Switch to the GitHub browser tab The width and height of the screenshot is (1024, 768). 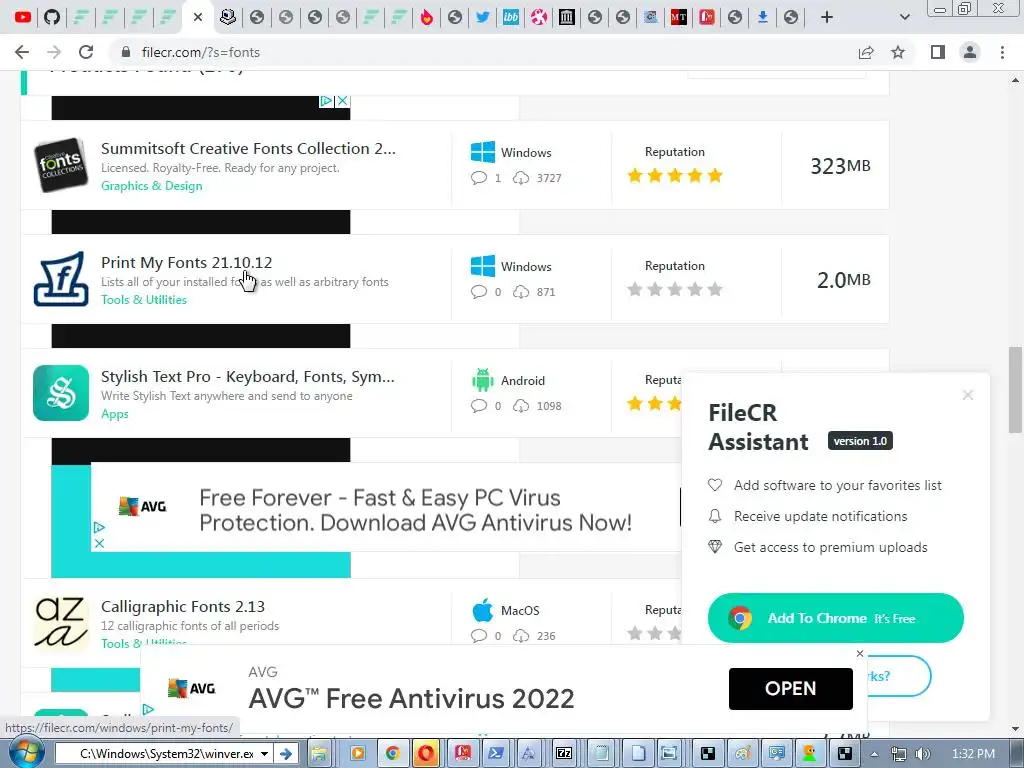point(52,17)
